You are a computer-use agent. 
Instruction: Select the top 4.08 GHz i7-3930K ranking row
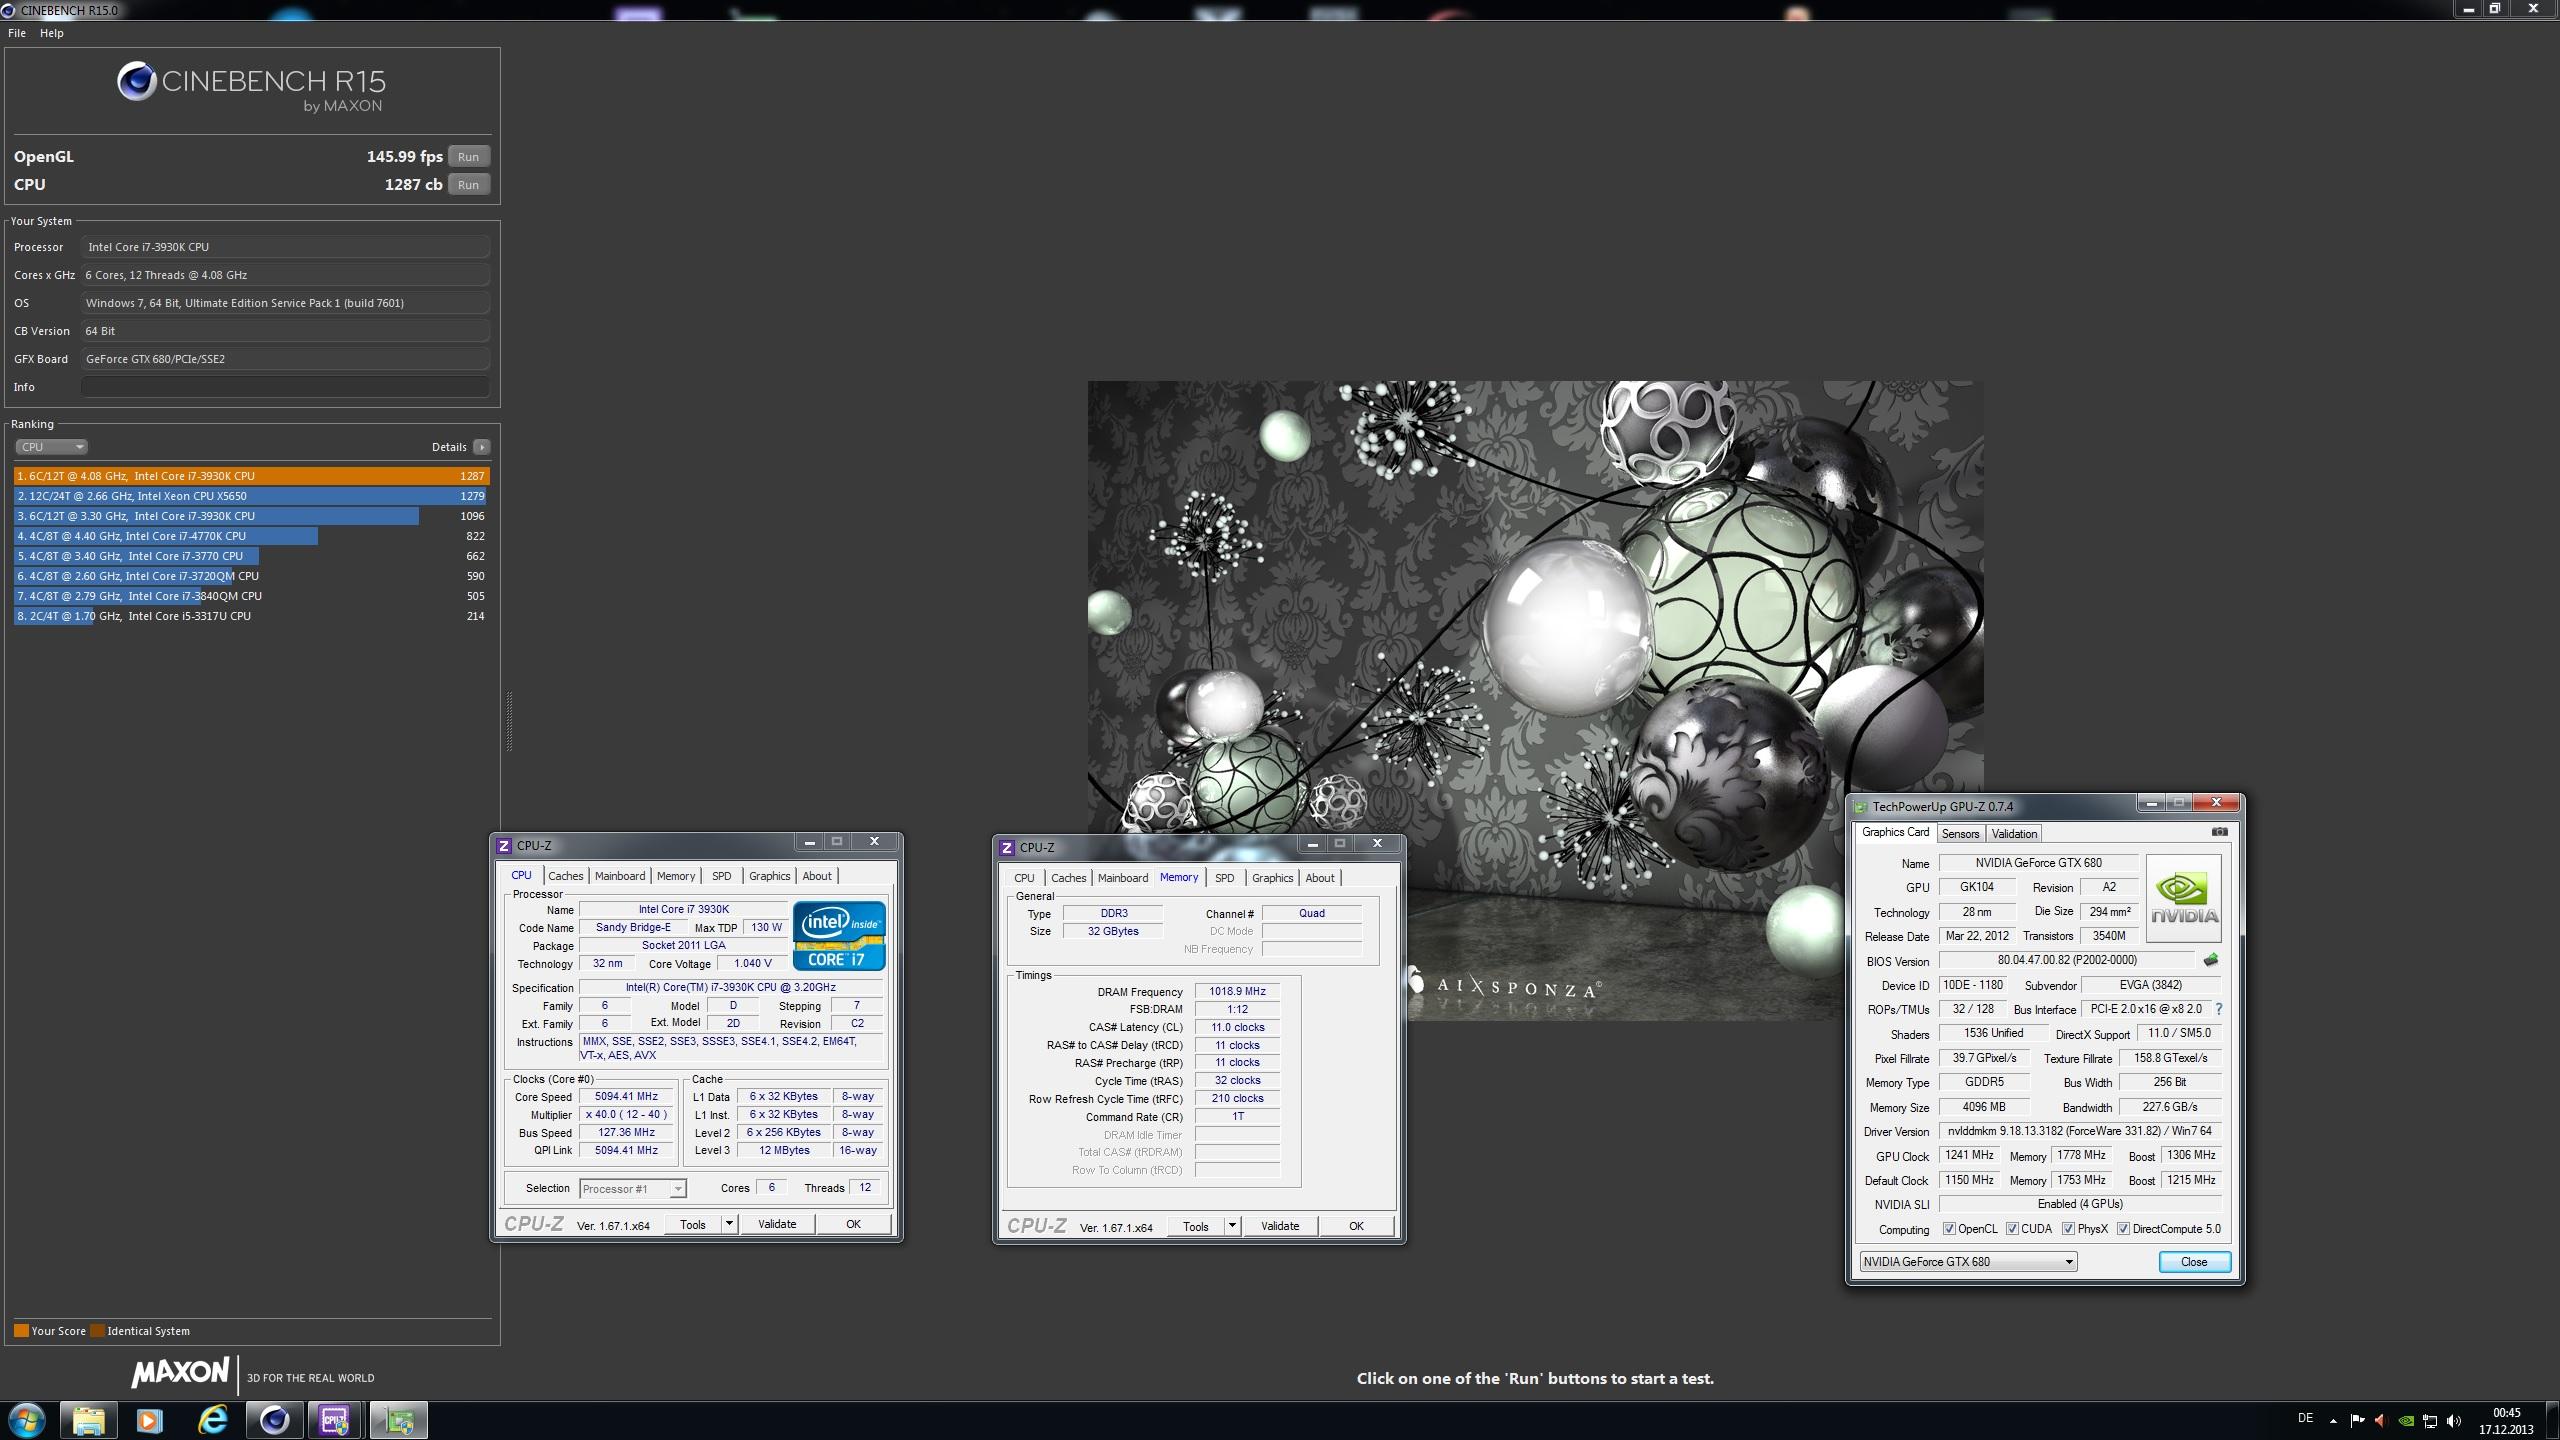click(x=251, y=476)
